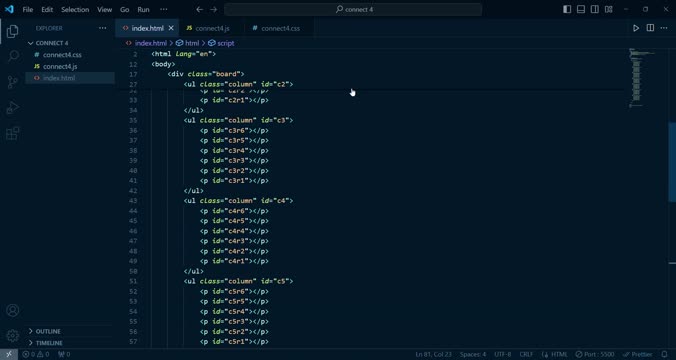Screen dimensions: 676x360
Task: Select index.html in the Explorer
Action: (70, 78)
